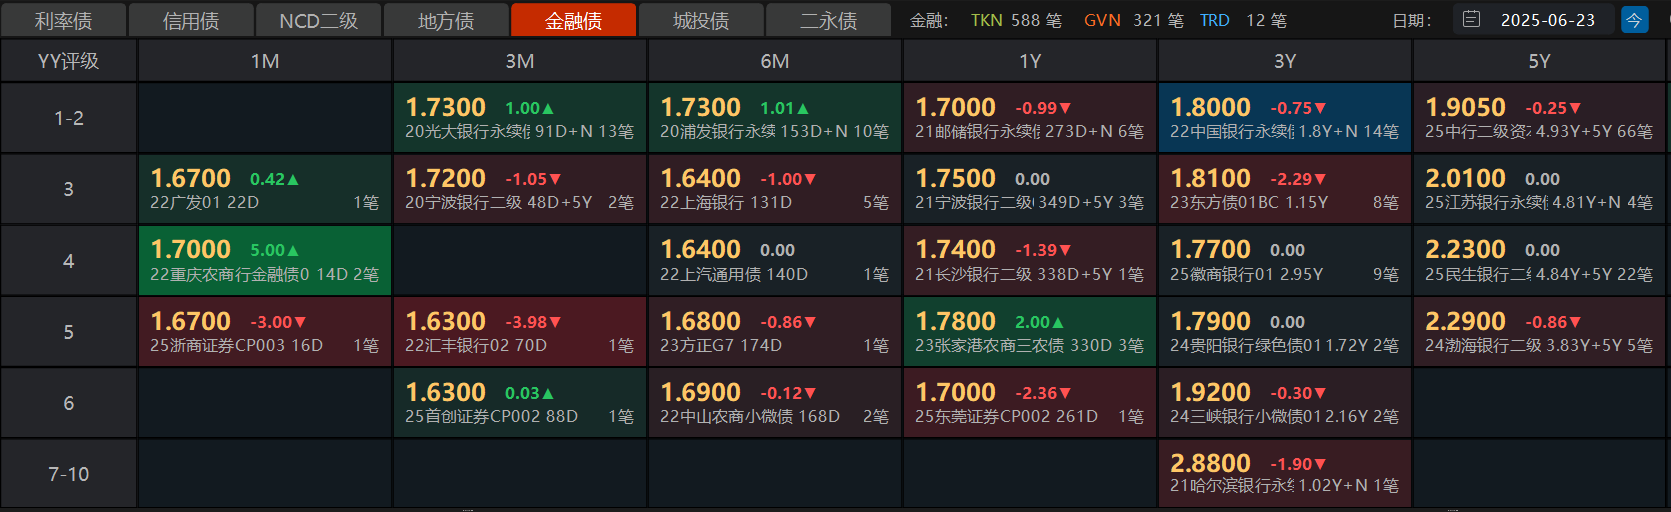1671x512 pixels.
Task: Select the active 金融债 tab
Action: click(573, 20)
